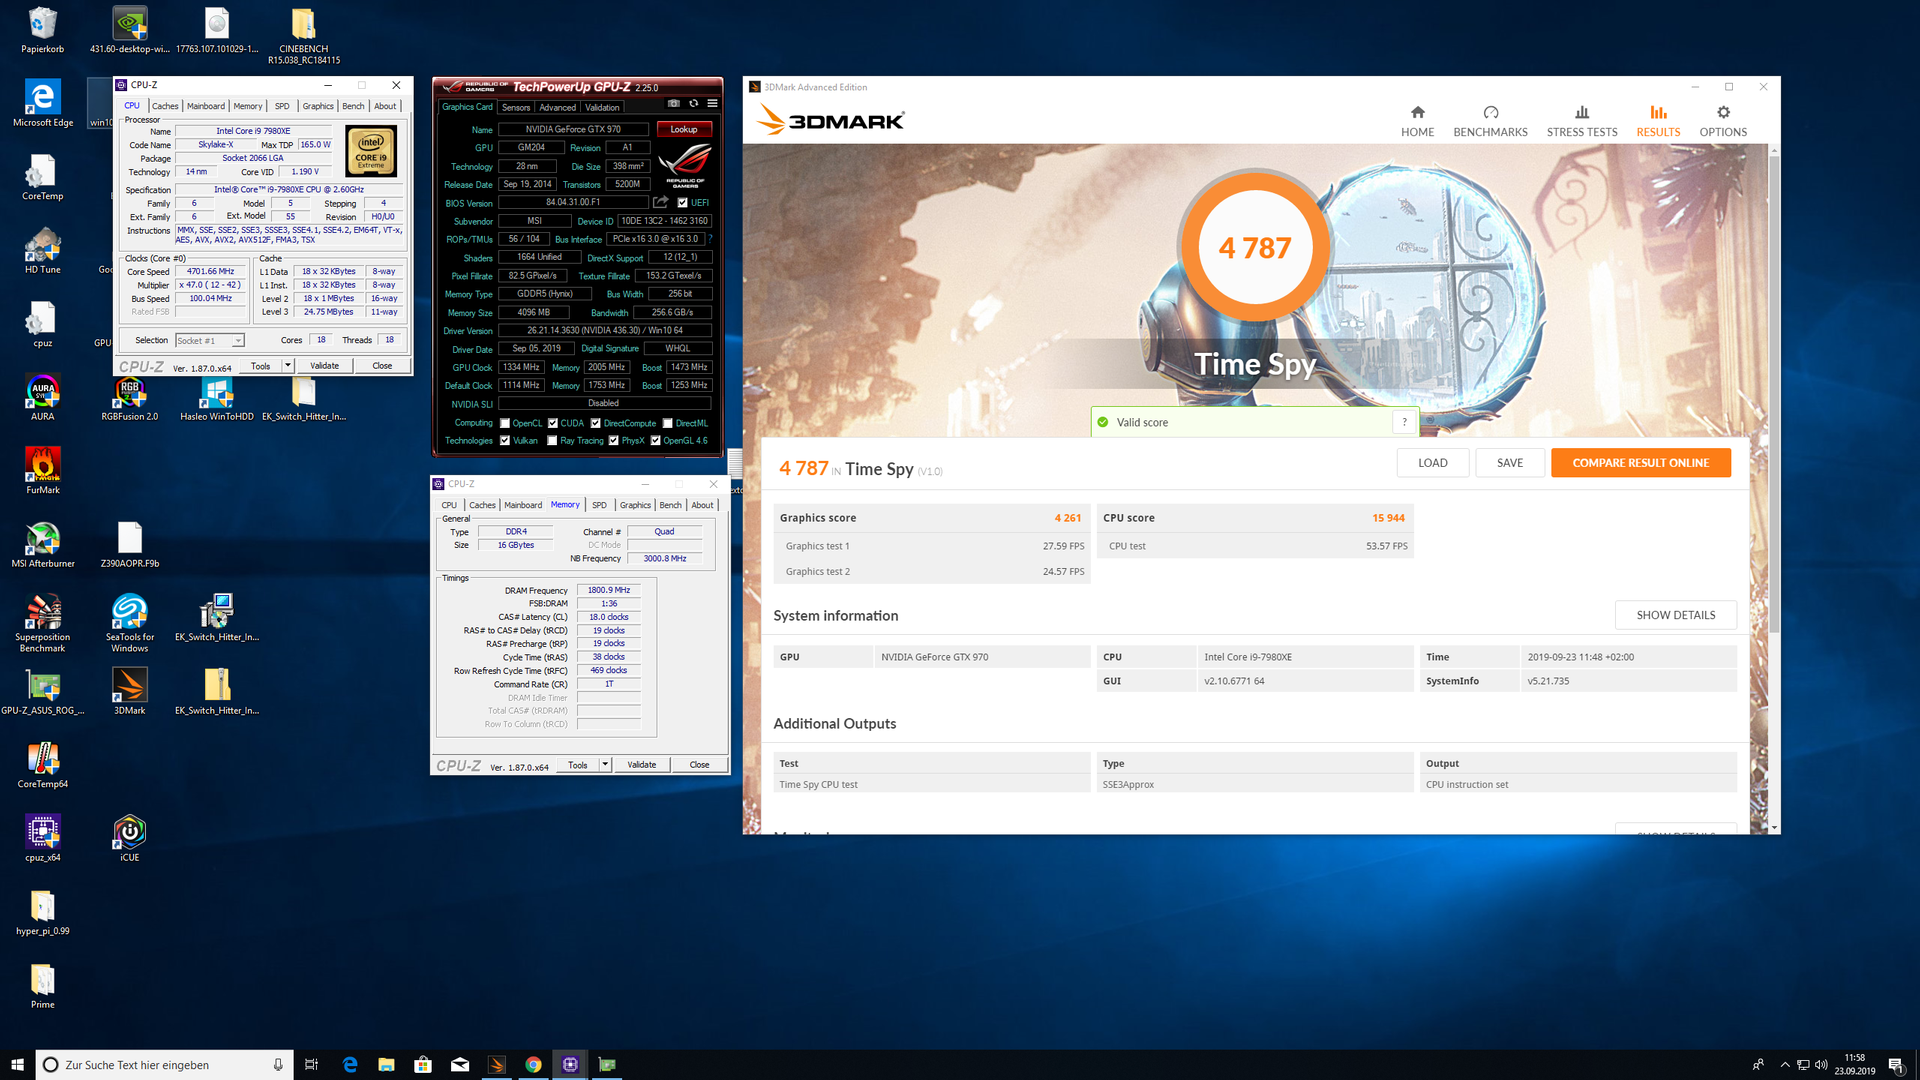Toggle the CUDA checkbox in GPU-Z

coord(553,423)
